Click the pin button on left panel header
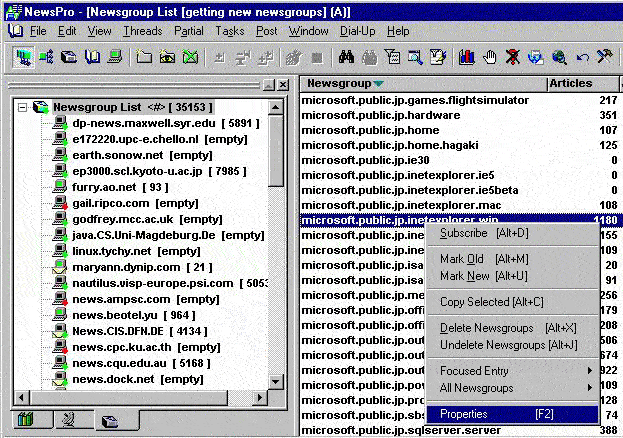Image resolution: width=623 pixels, height=438 pixels. pyautogui.click(x=269, y=85)
